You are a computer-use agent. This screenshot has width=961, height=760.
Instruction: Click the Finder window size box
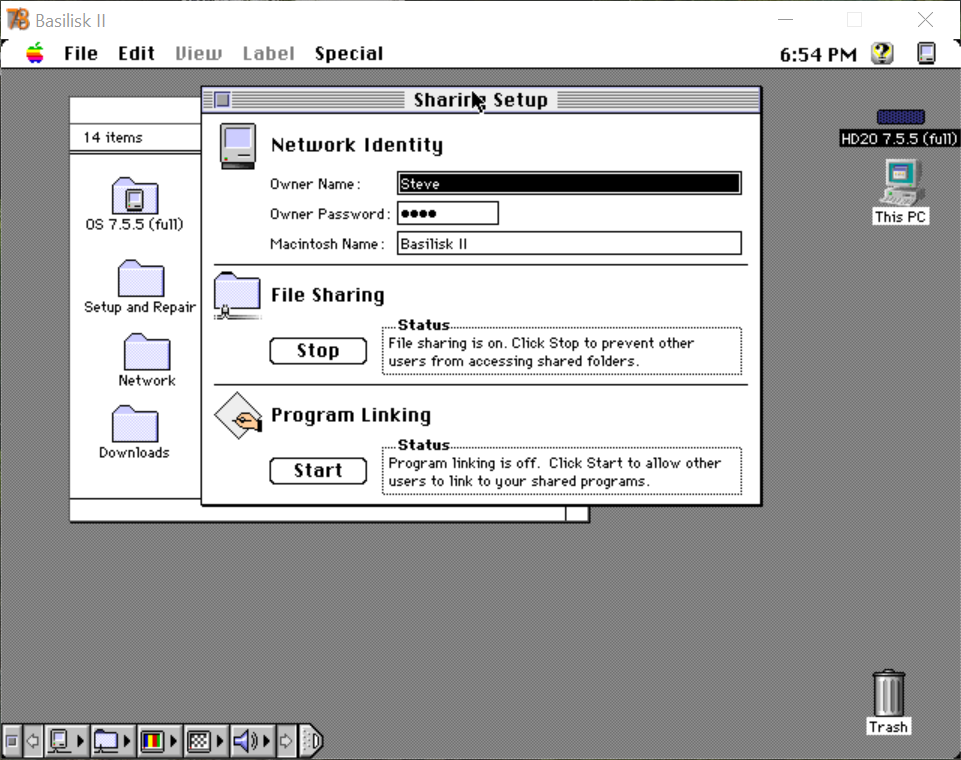pos(577,514)
